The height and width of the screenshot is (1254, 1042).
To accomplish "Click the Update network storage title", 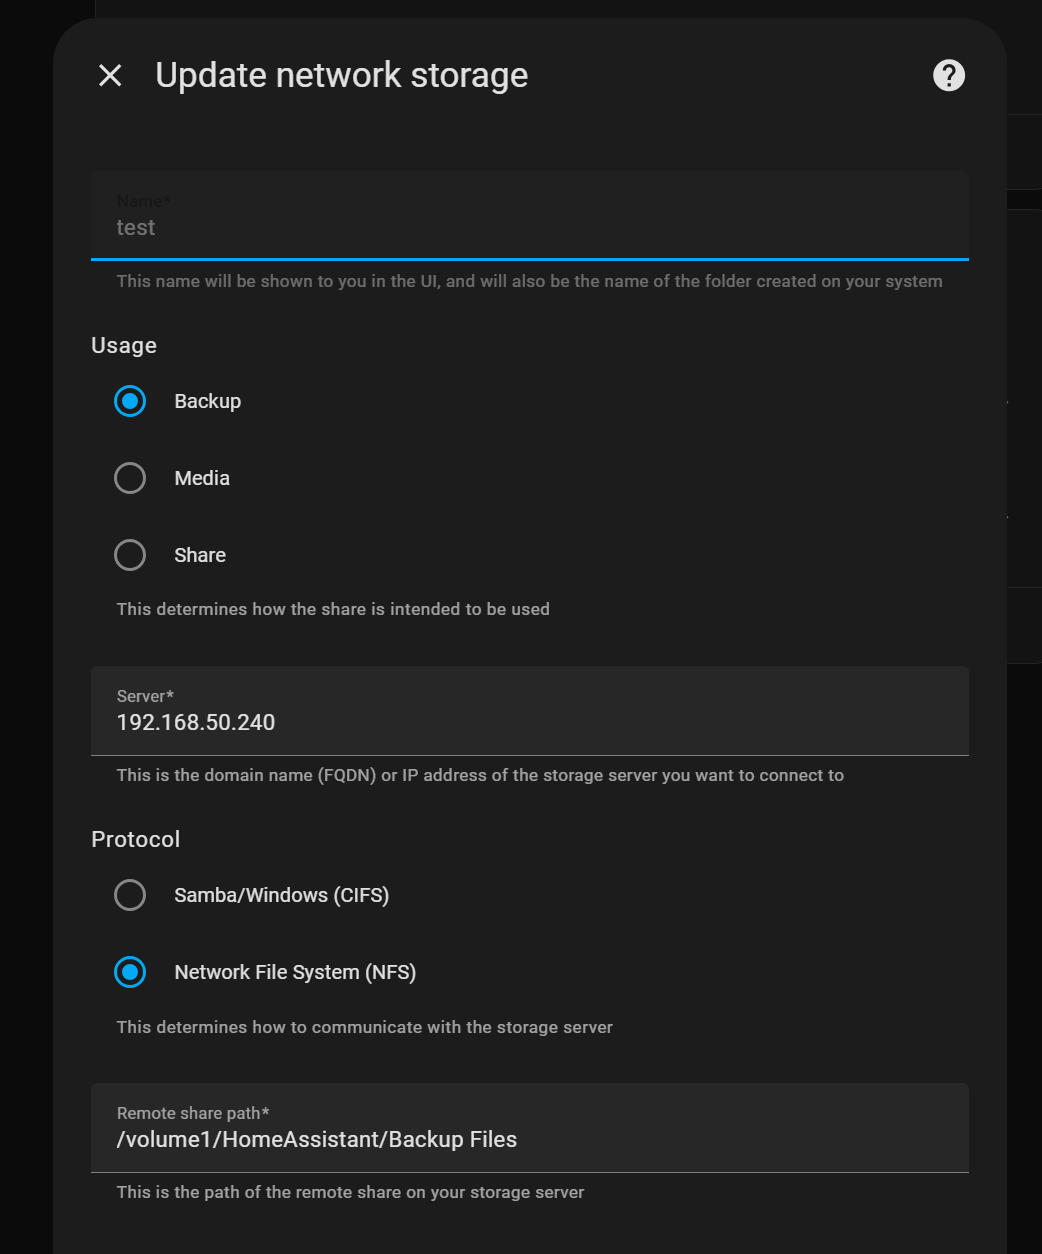I will [x=341, y=75].
